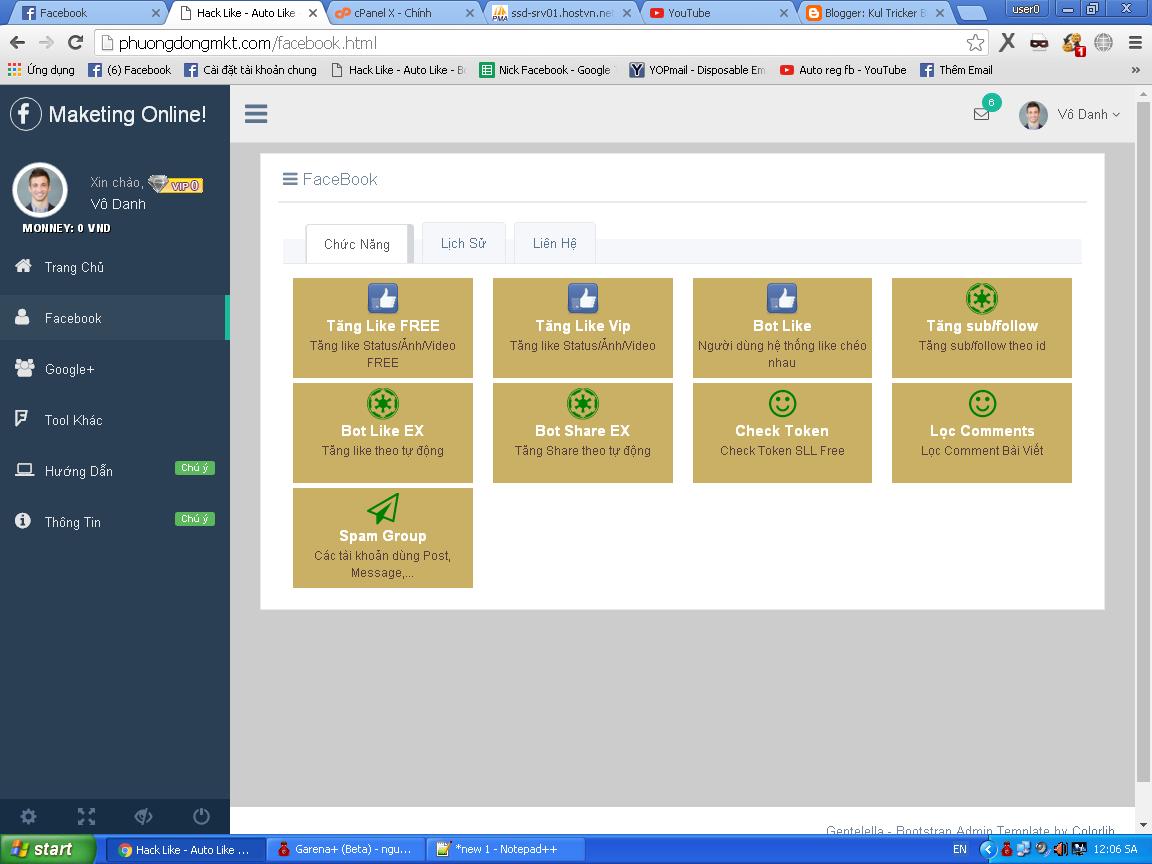Open Garena+ (Beta) in the taskbar
This screenshot has height=864, width=1152.
(x=345, y=849)
